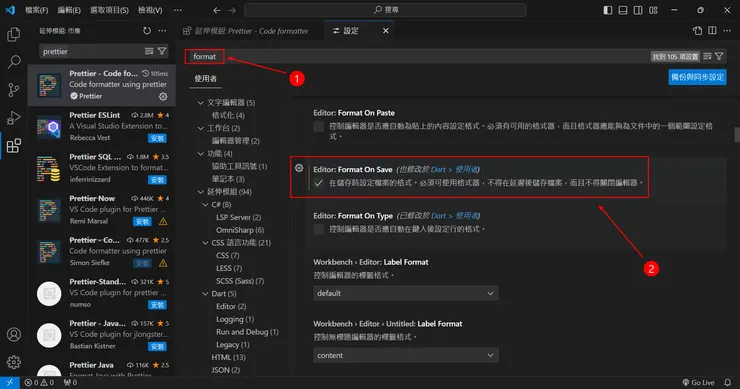Image resolution: width=740 pixels, height=389 pixels.
Task: Collapse the 文字編輯器 (5) tree section
Action: [201, 103]
